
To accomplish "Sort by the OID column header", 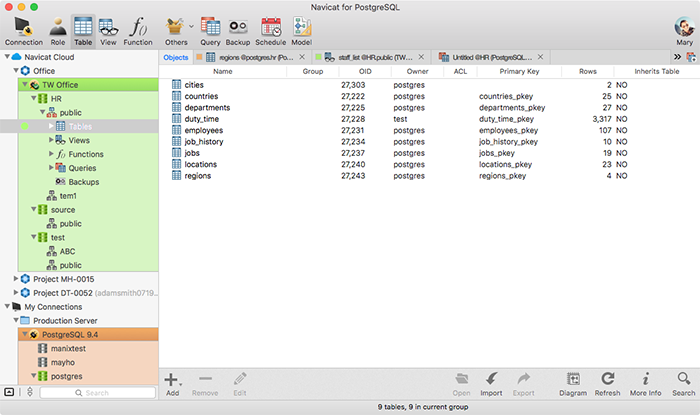I will (365, 71).
